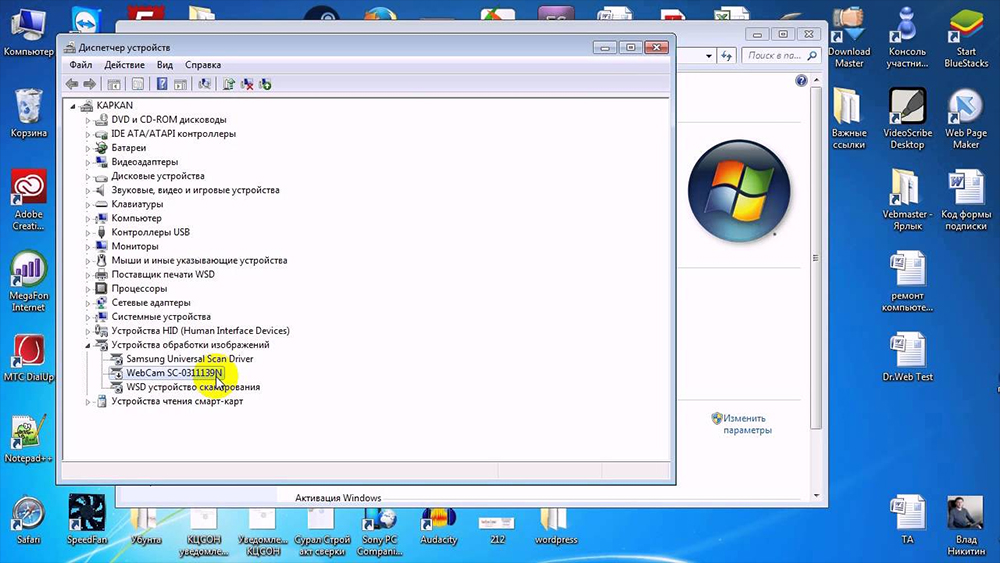Click the Enable device green toolbar icon
The height and width of the screenshot is (563, 1000).
(265, 85)
